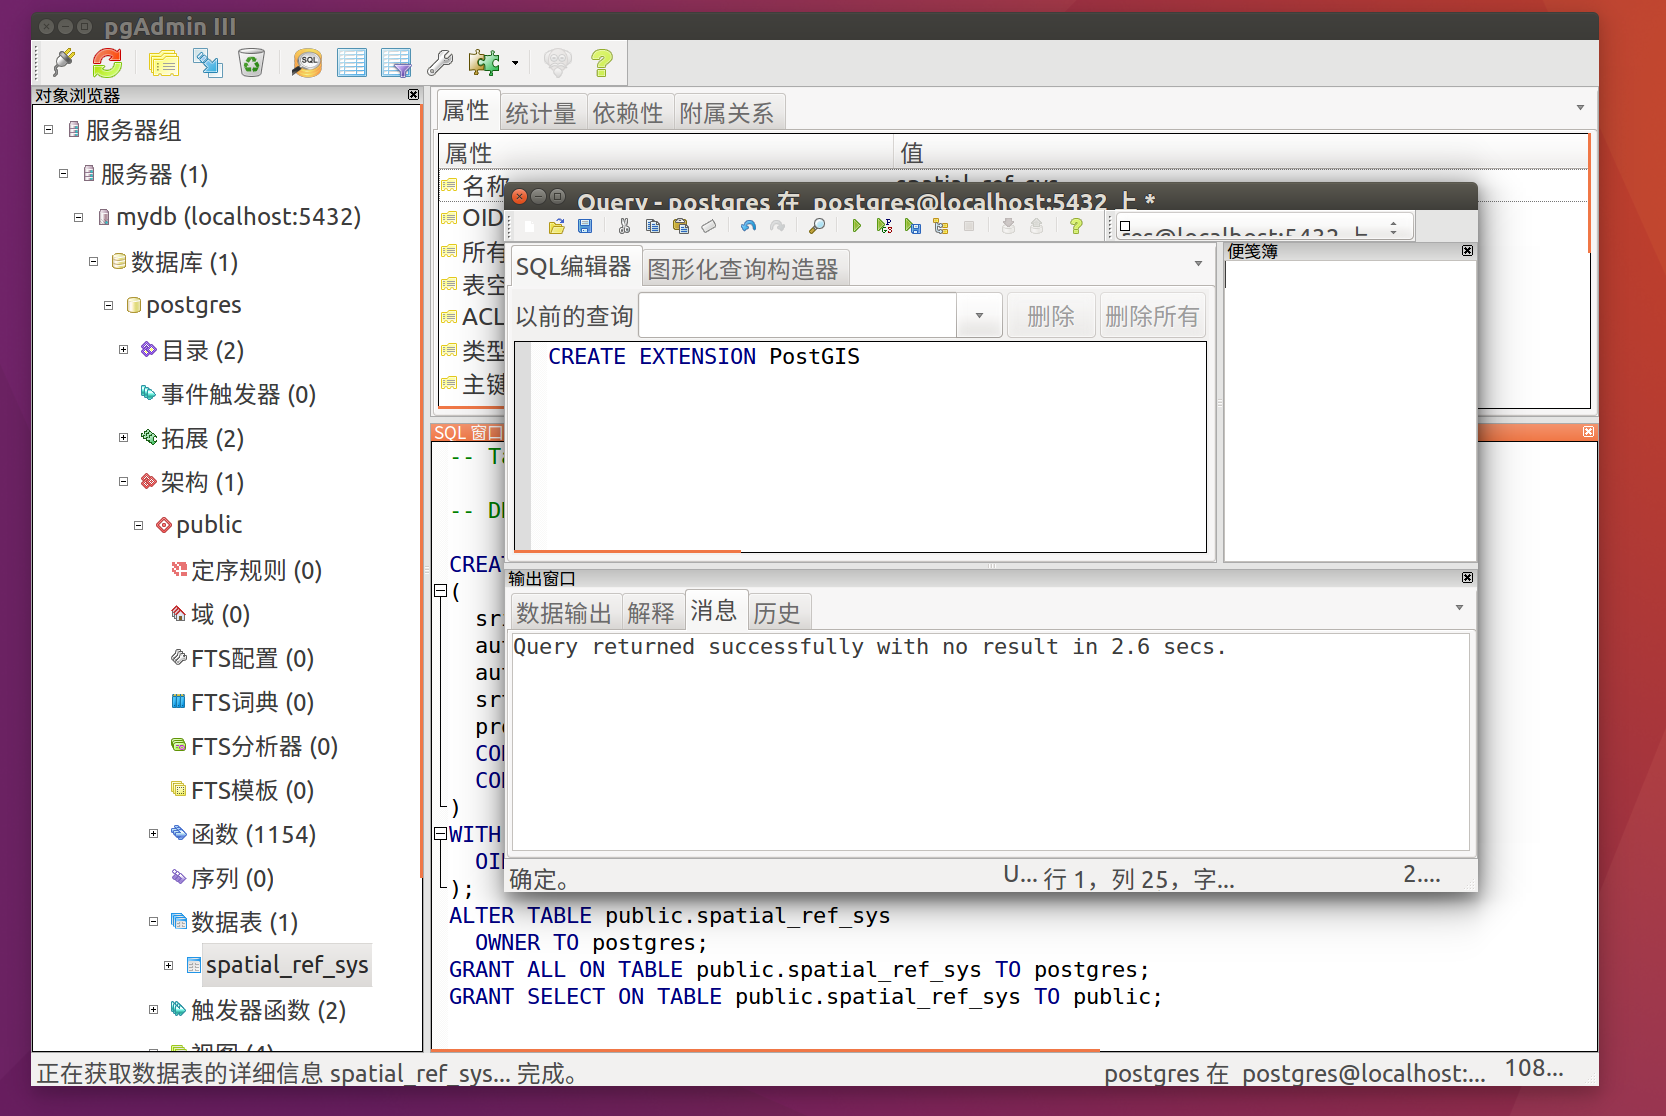Image resolution: width=1666 pixels, height=1116 pixels.
Task: Open the SQL query tool magnifier icon
Action: point(307,63)
